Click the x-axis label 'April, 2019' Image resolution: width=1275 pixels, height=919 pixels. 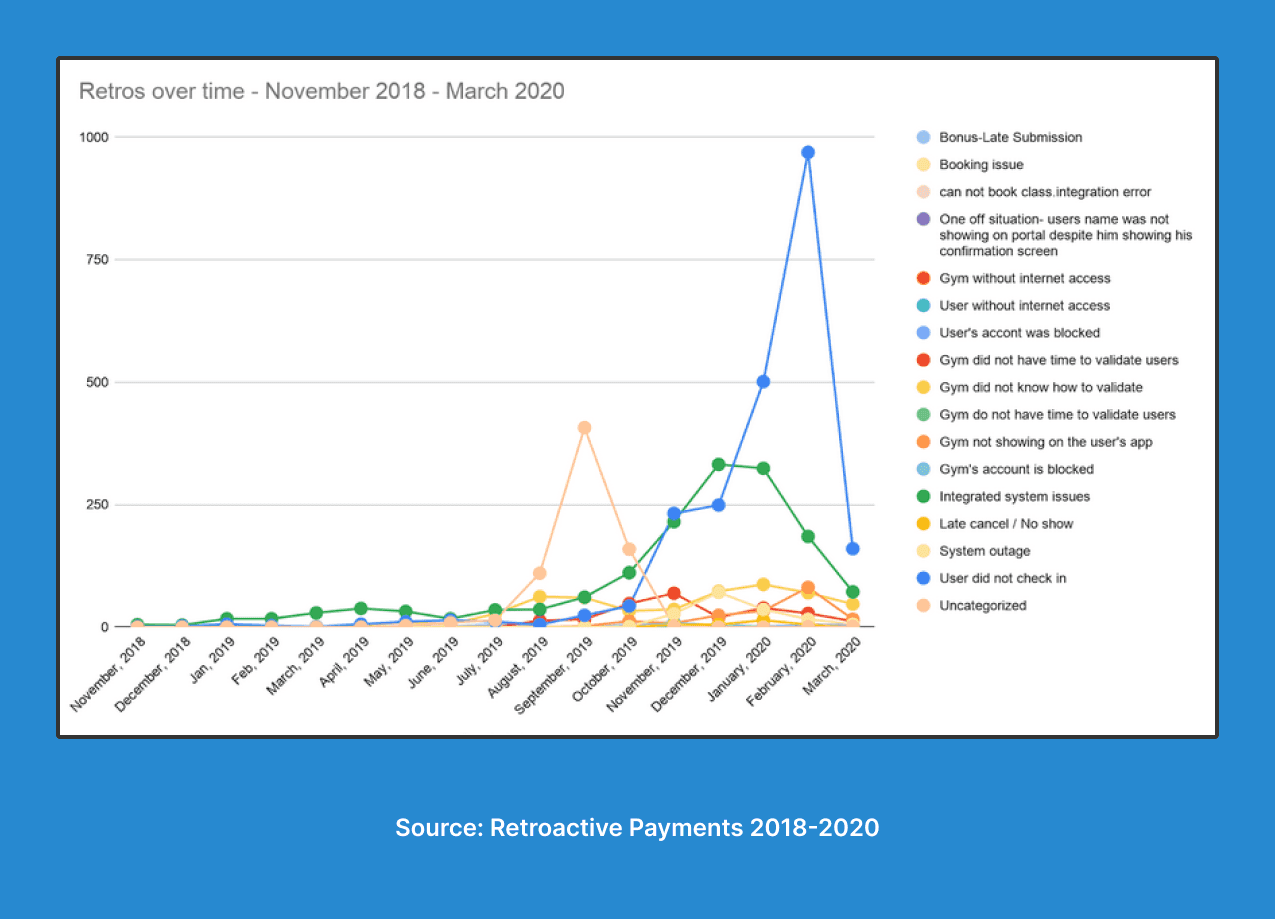click(x=341, y=664)
